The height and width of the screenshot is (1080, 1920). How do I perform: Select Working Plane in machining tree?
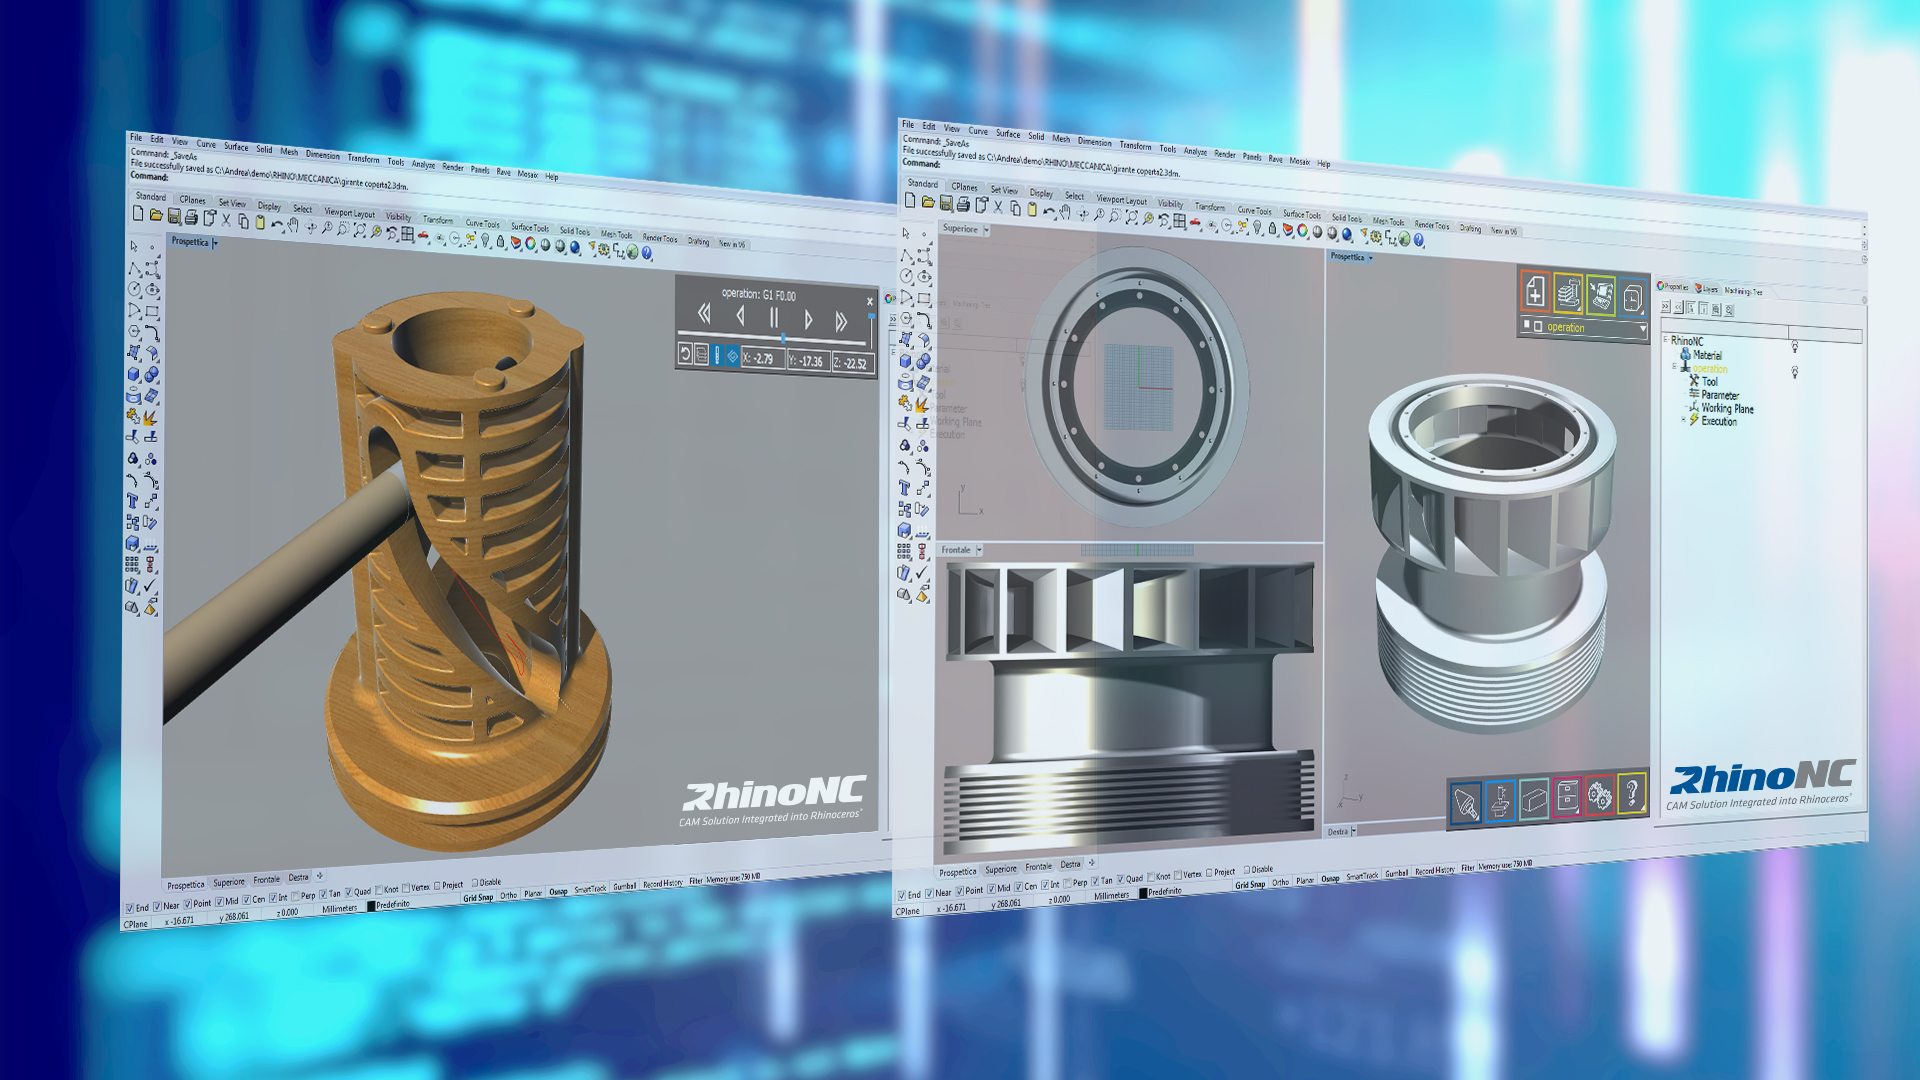1727,408
